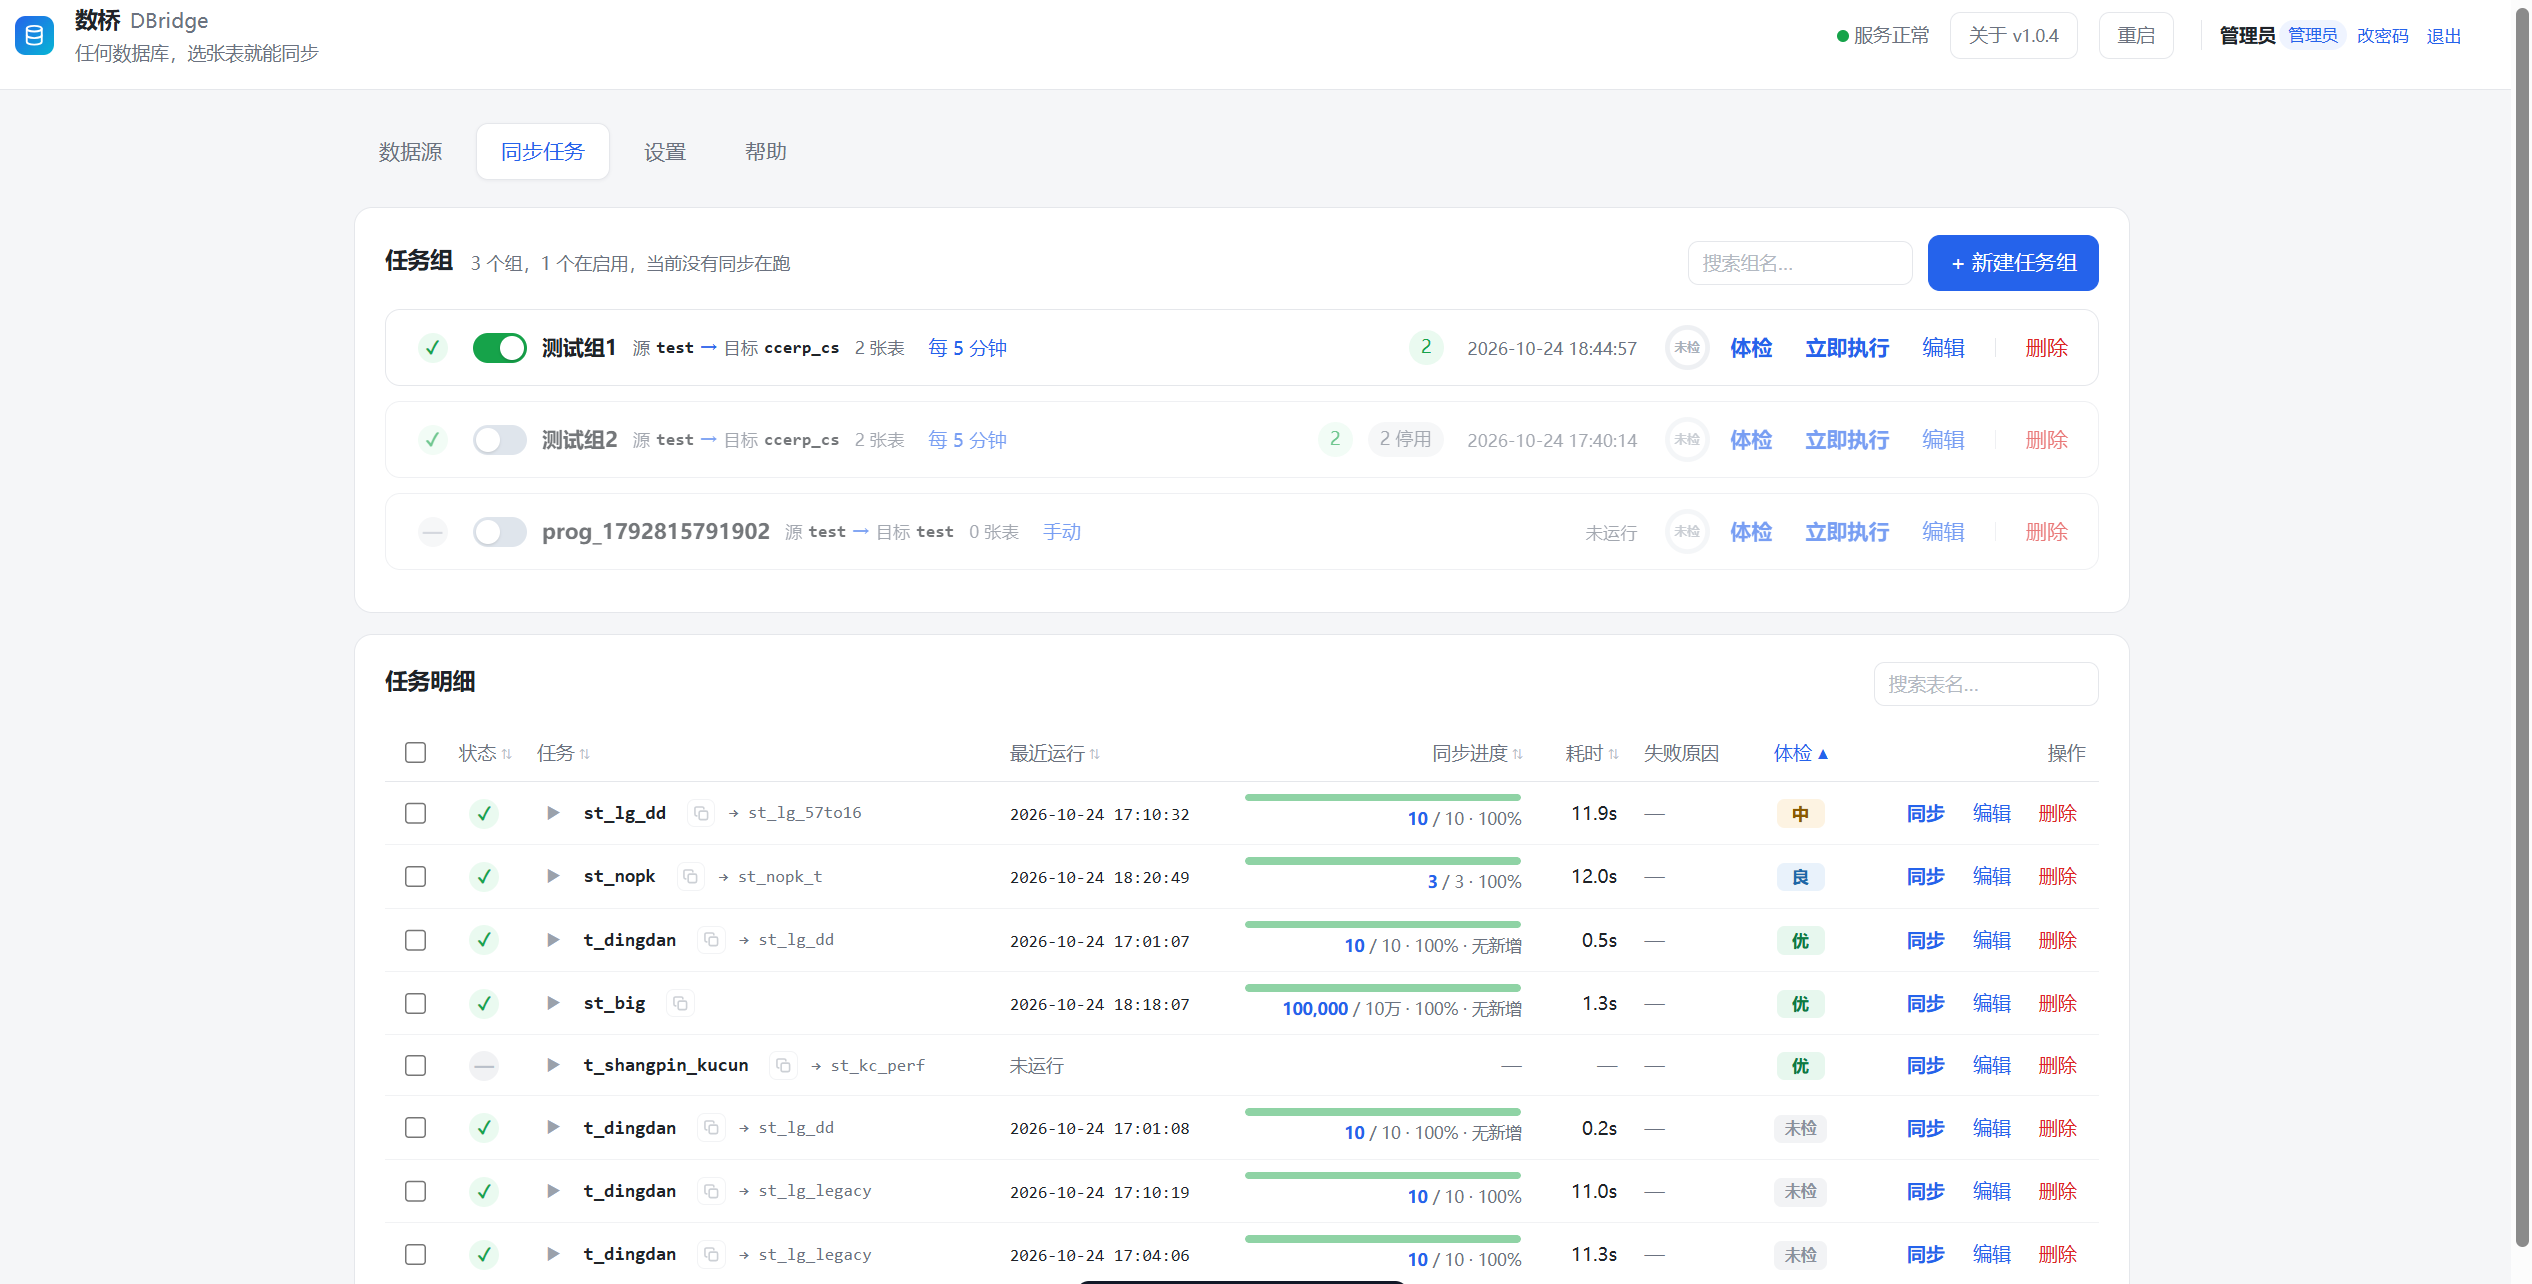Expand the t_shangpin_kucun task row
This screenshot has width=2532, height=1284.
(552, 1065)
